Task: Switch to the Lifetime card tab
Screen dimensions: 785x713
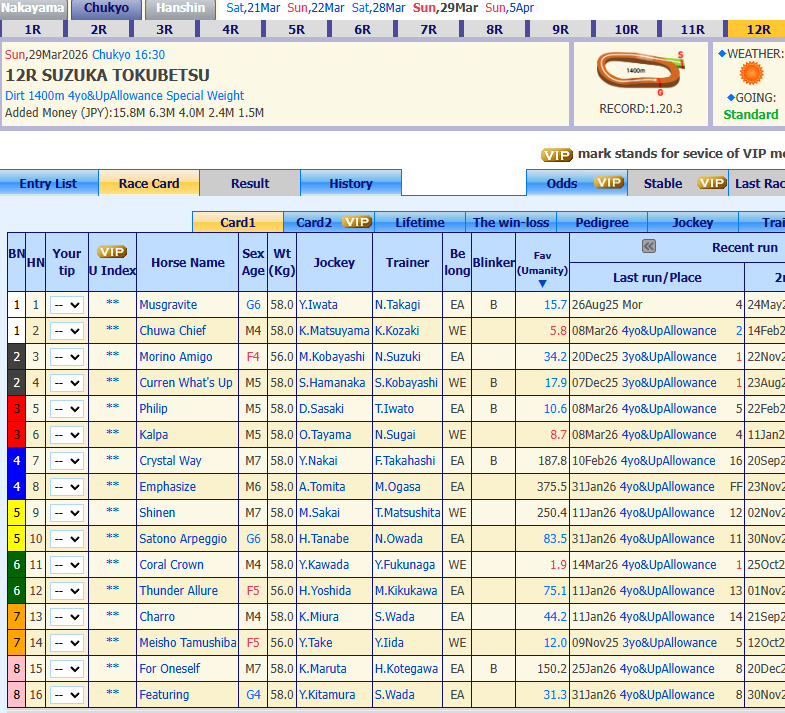Action: click(x=420, y=222)
